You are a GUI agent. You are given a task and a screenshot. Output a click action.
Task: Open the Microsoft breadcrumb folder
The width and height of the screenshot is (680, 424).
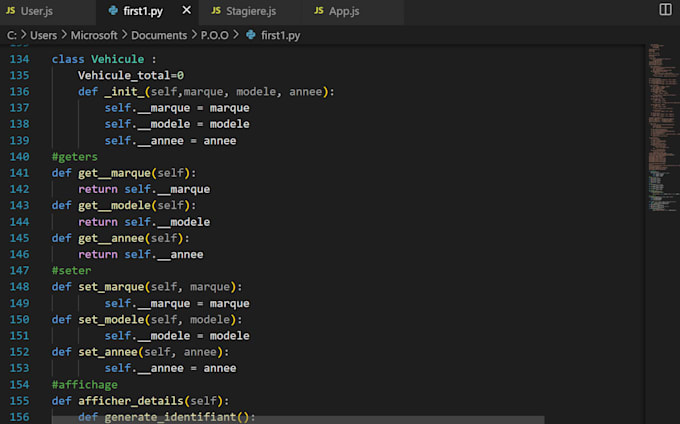coord(94,35)
